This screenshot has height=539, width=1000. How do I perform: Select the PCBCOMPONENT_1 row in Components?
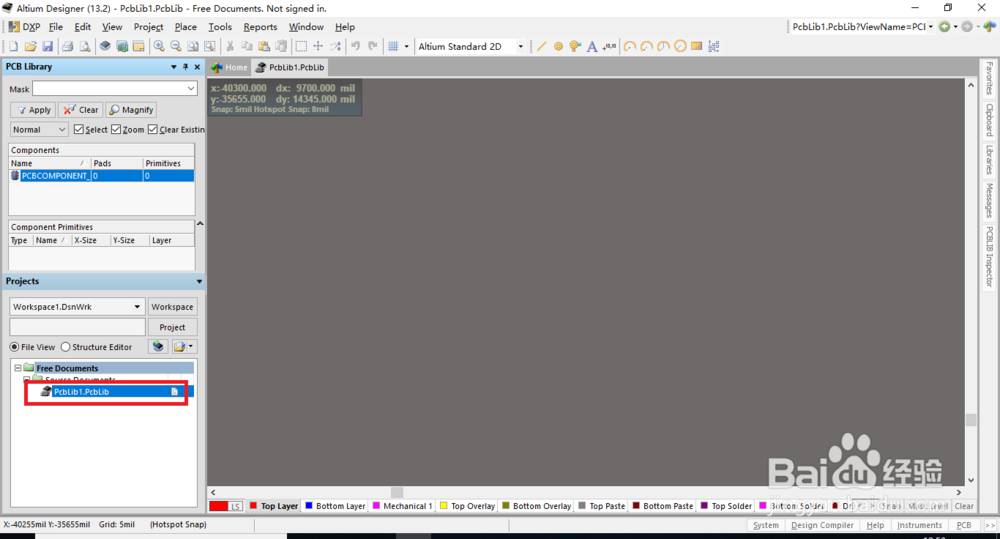coord(101,175)
